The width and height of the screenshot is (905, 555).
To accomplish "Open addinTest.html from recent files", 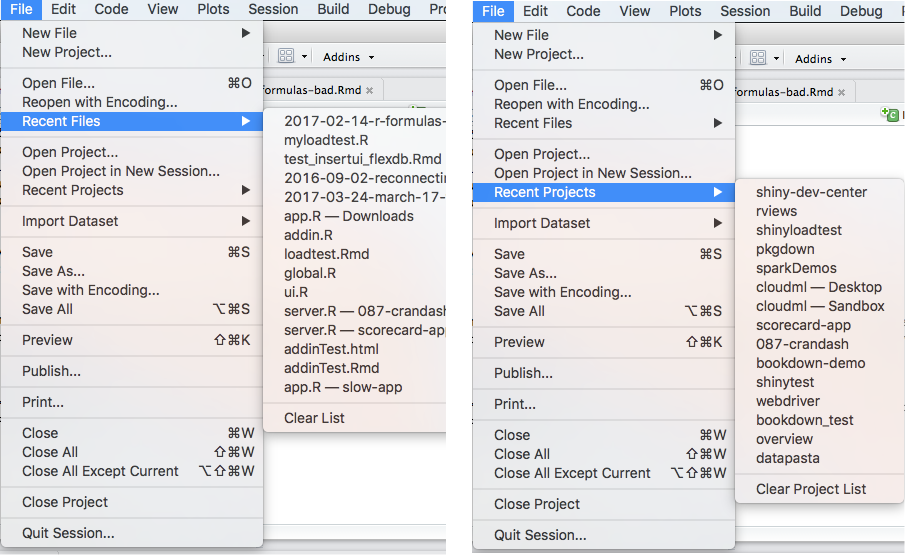I will click(331, 349).
